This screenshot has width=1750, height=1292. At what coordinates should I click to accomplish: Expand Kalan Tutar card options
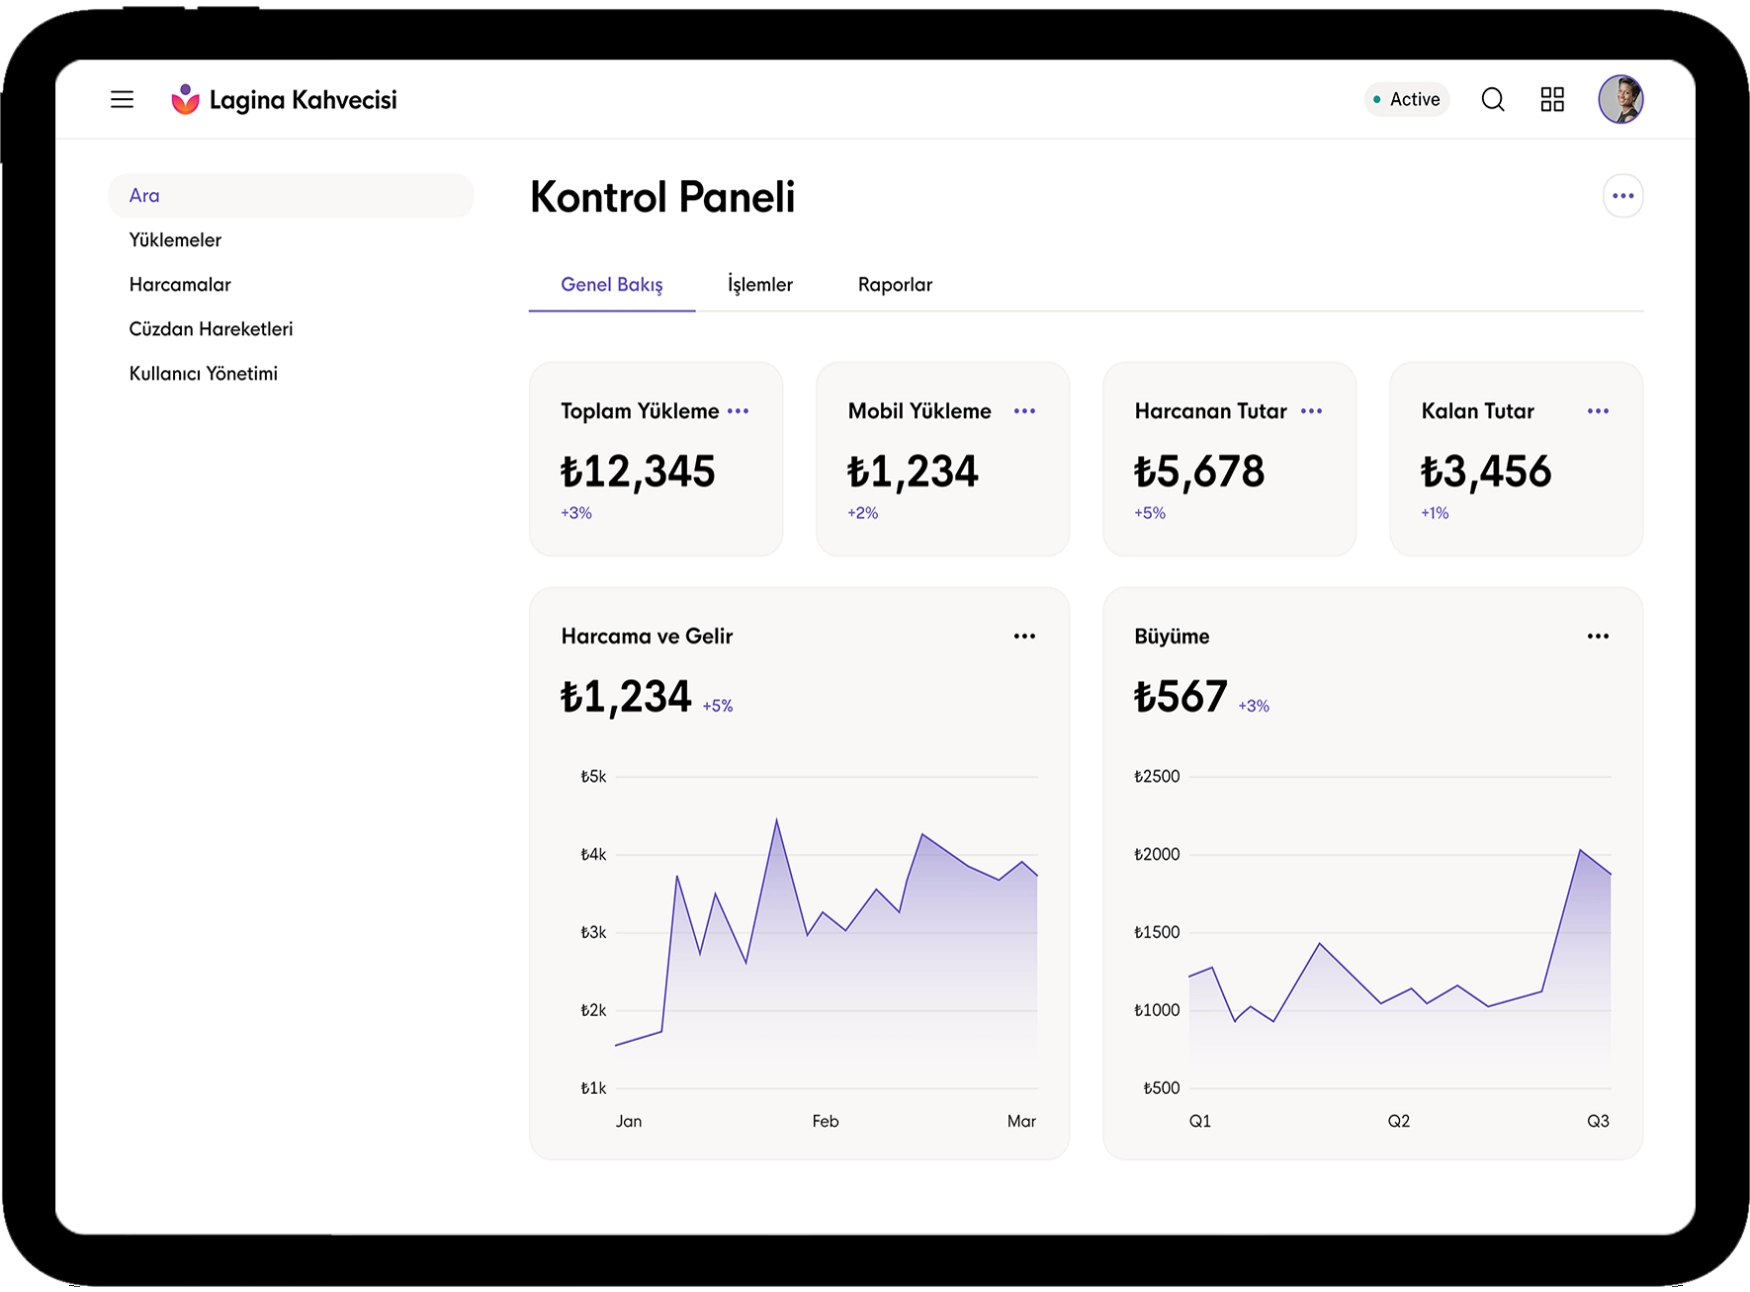pyautogui.click(x=1597, y=411)
